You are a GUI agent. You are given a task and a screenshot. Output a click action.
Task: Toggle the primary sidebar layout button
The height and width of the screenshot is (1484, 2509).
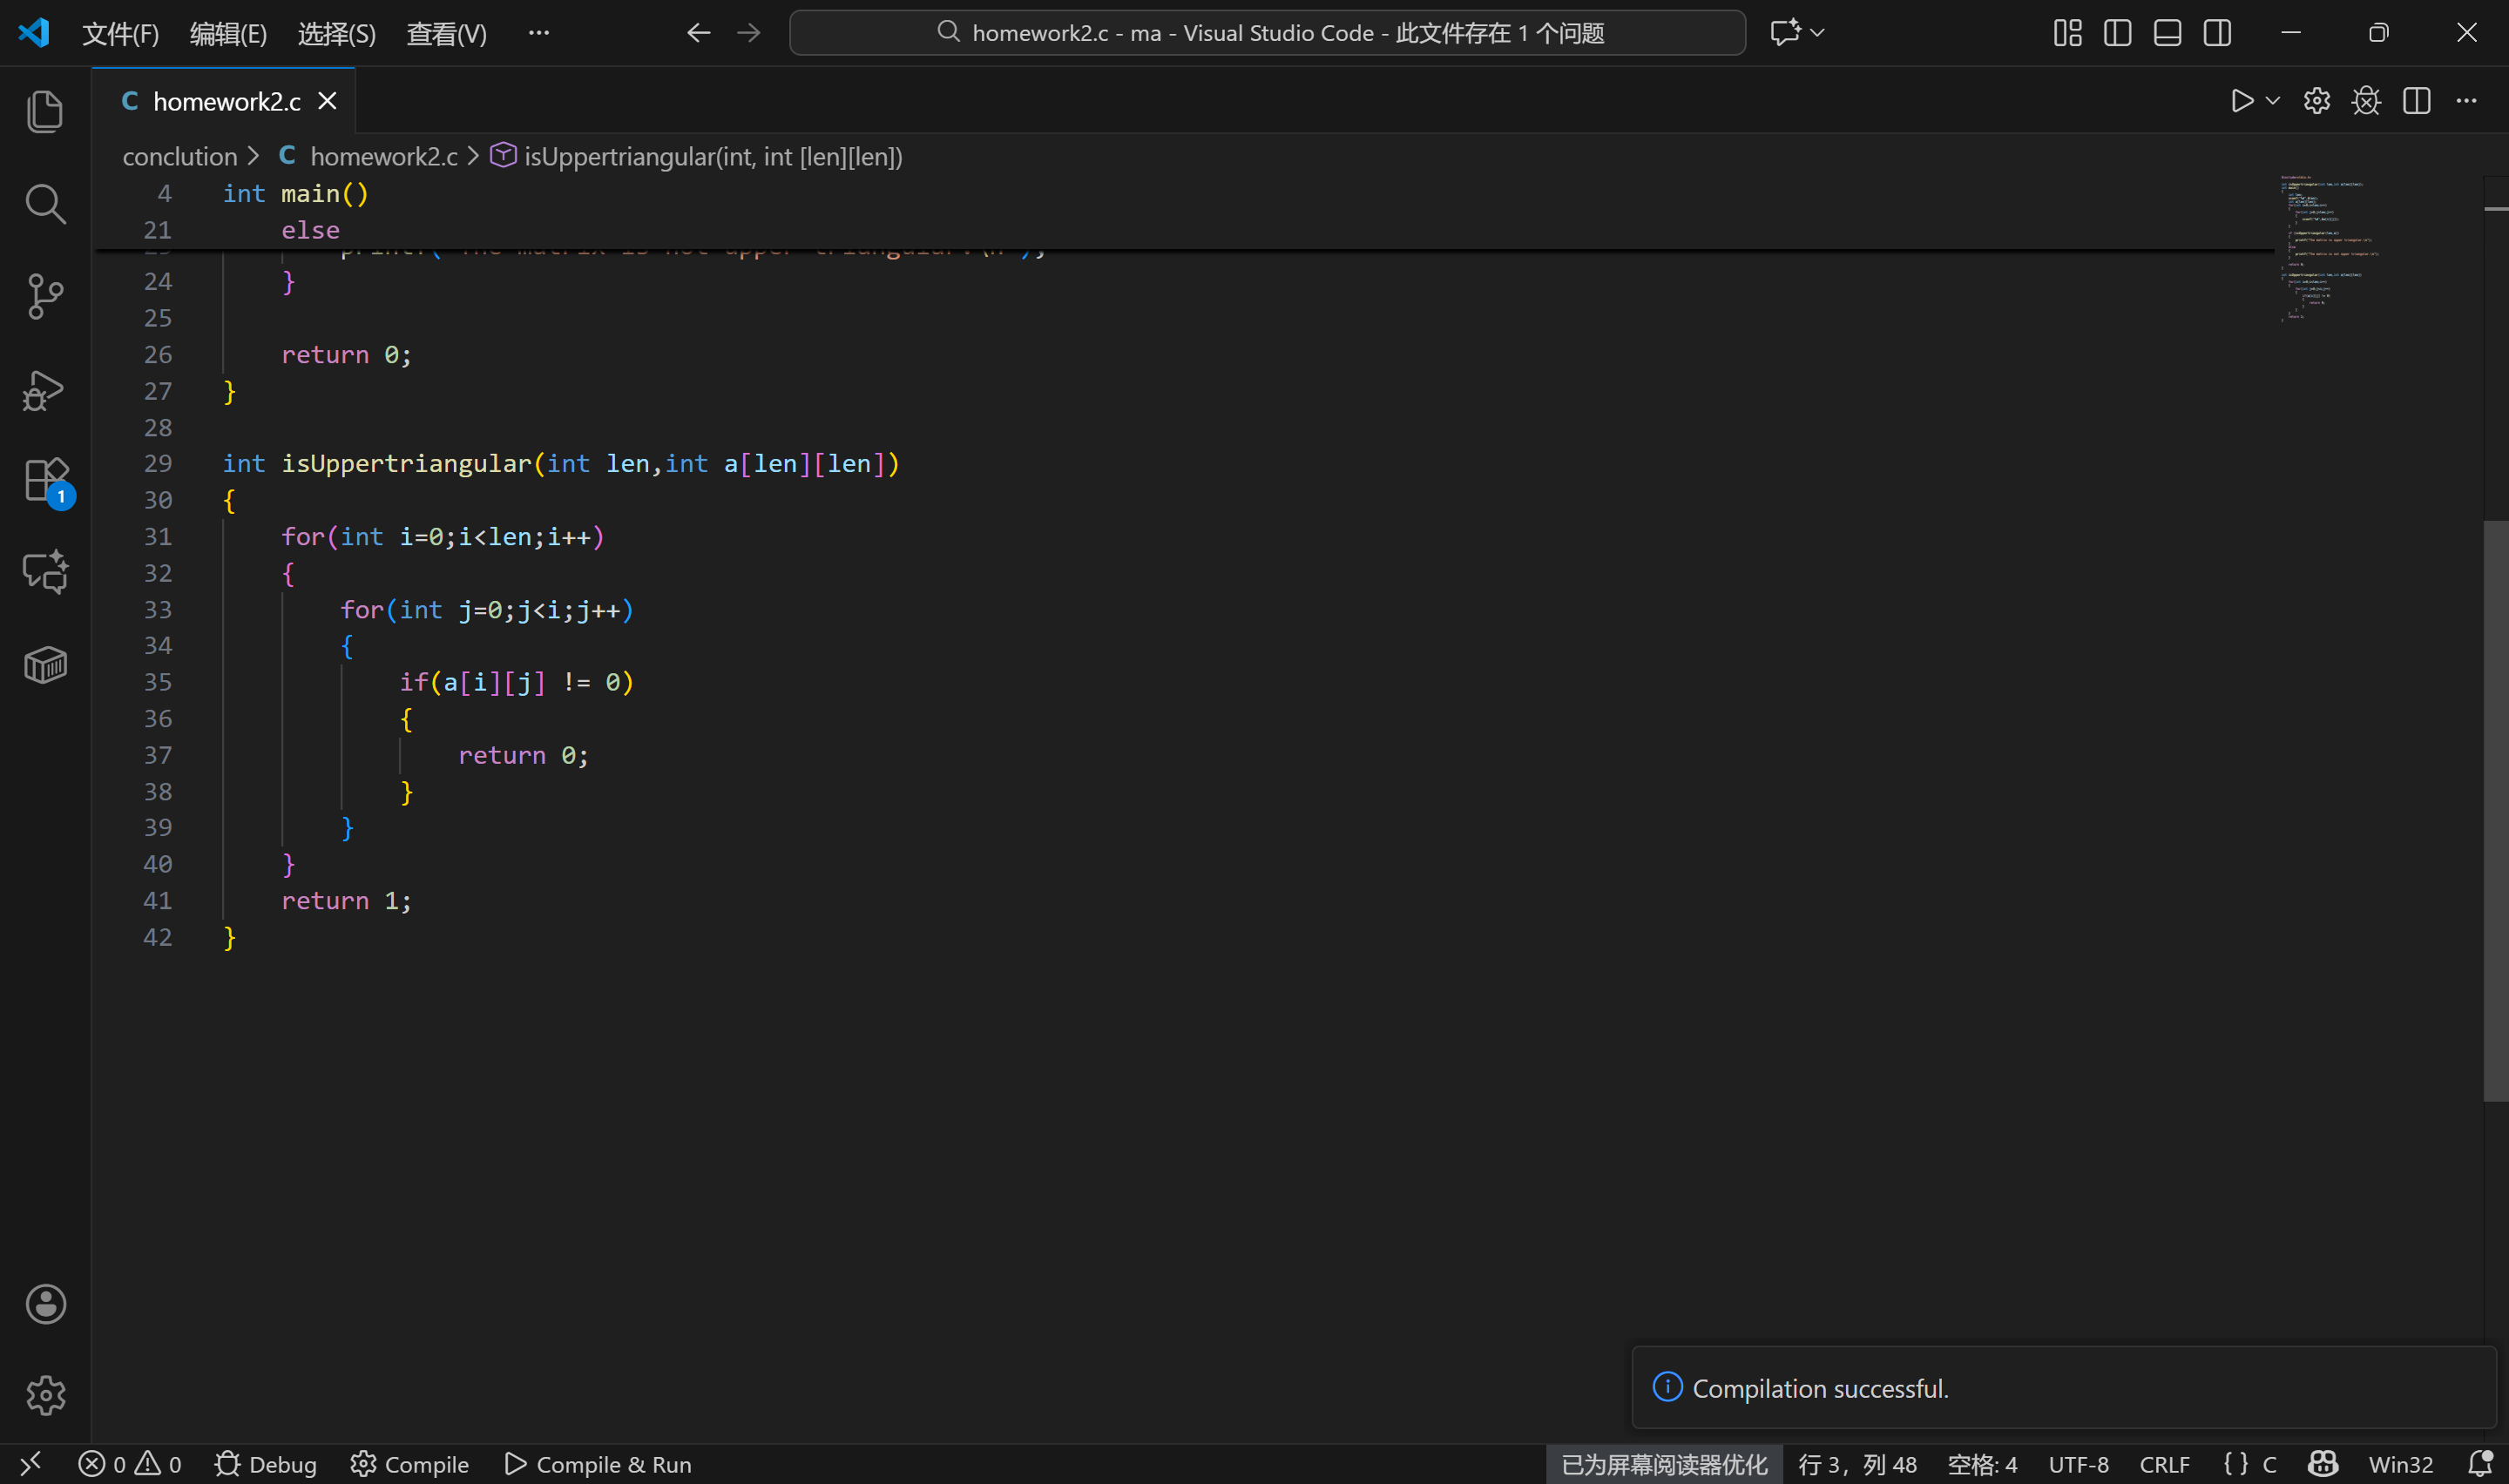[x=2117, y=33]
